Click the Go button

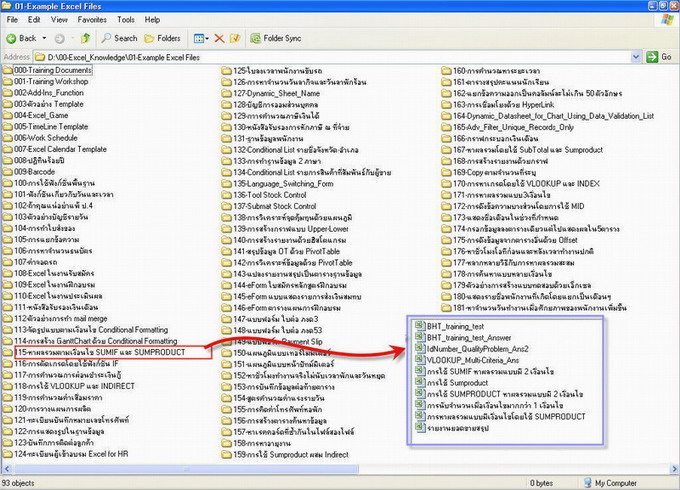pyautogui.click(x=659, y=57)
